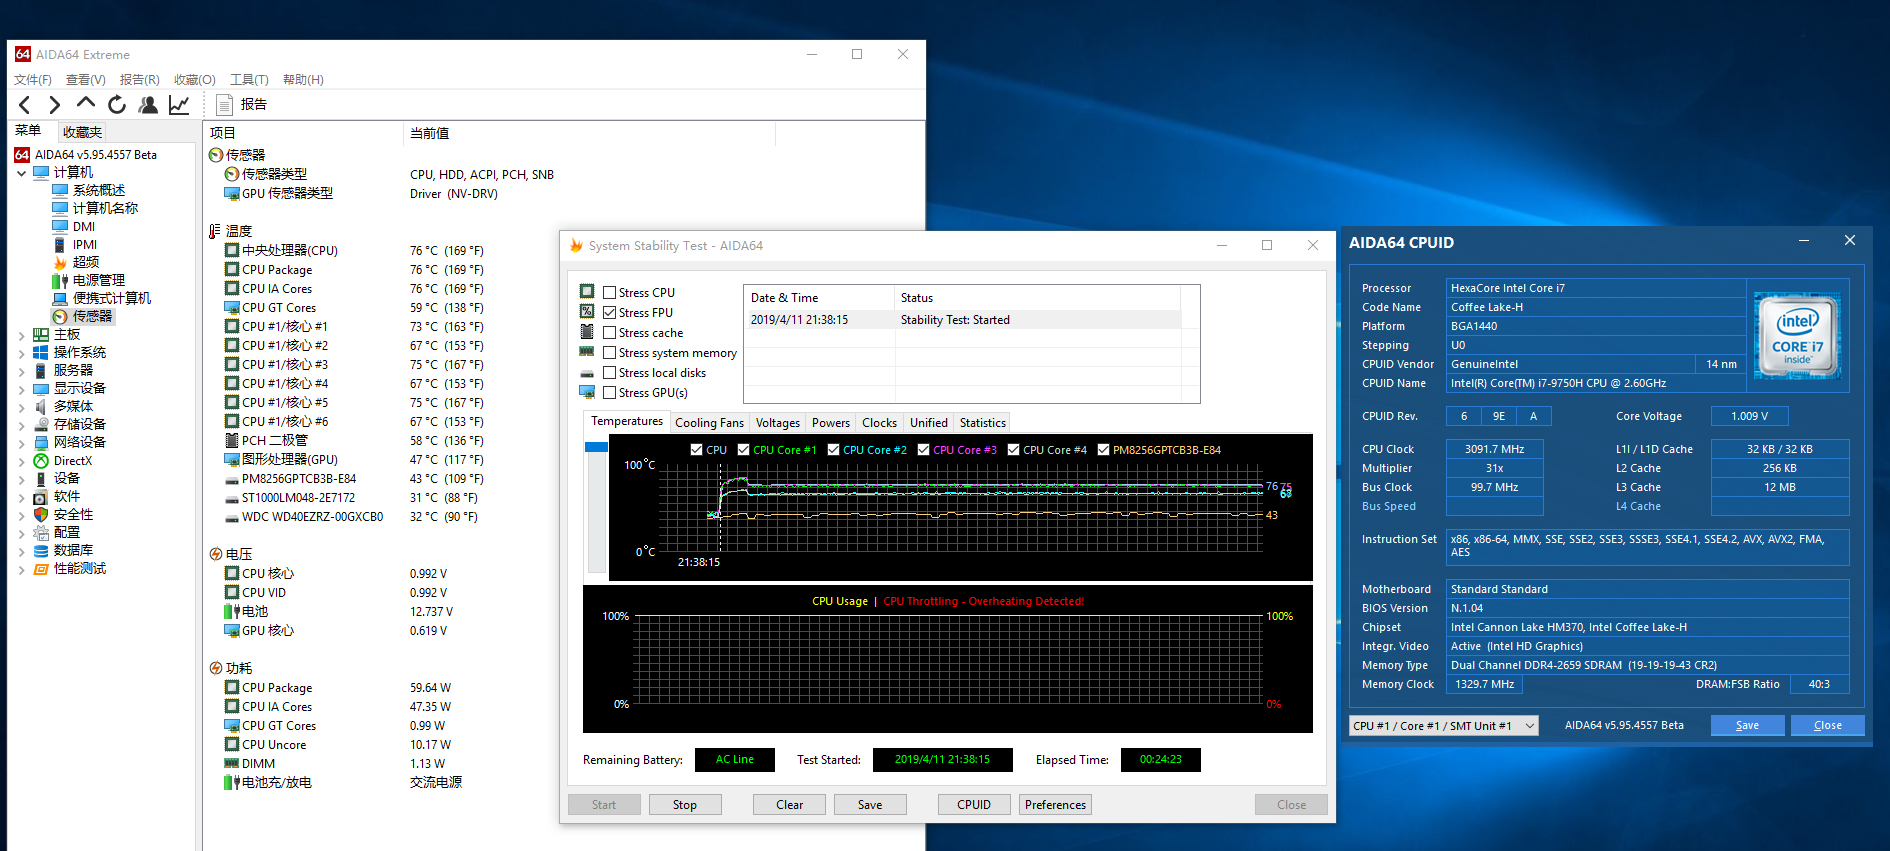Image resolution: width=1890 pixels, height=851 pixels.
Task: Open the graph chart toolbar icon
Action: pyautogui.click(x=179, y=104)
